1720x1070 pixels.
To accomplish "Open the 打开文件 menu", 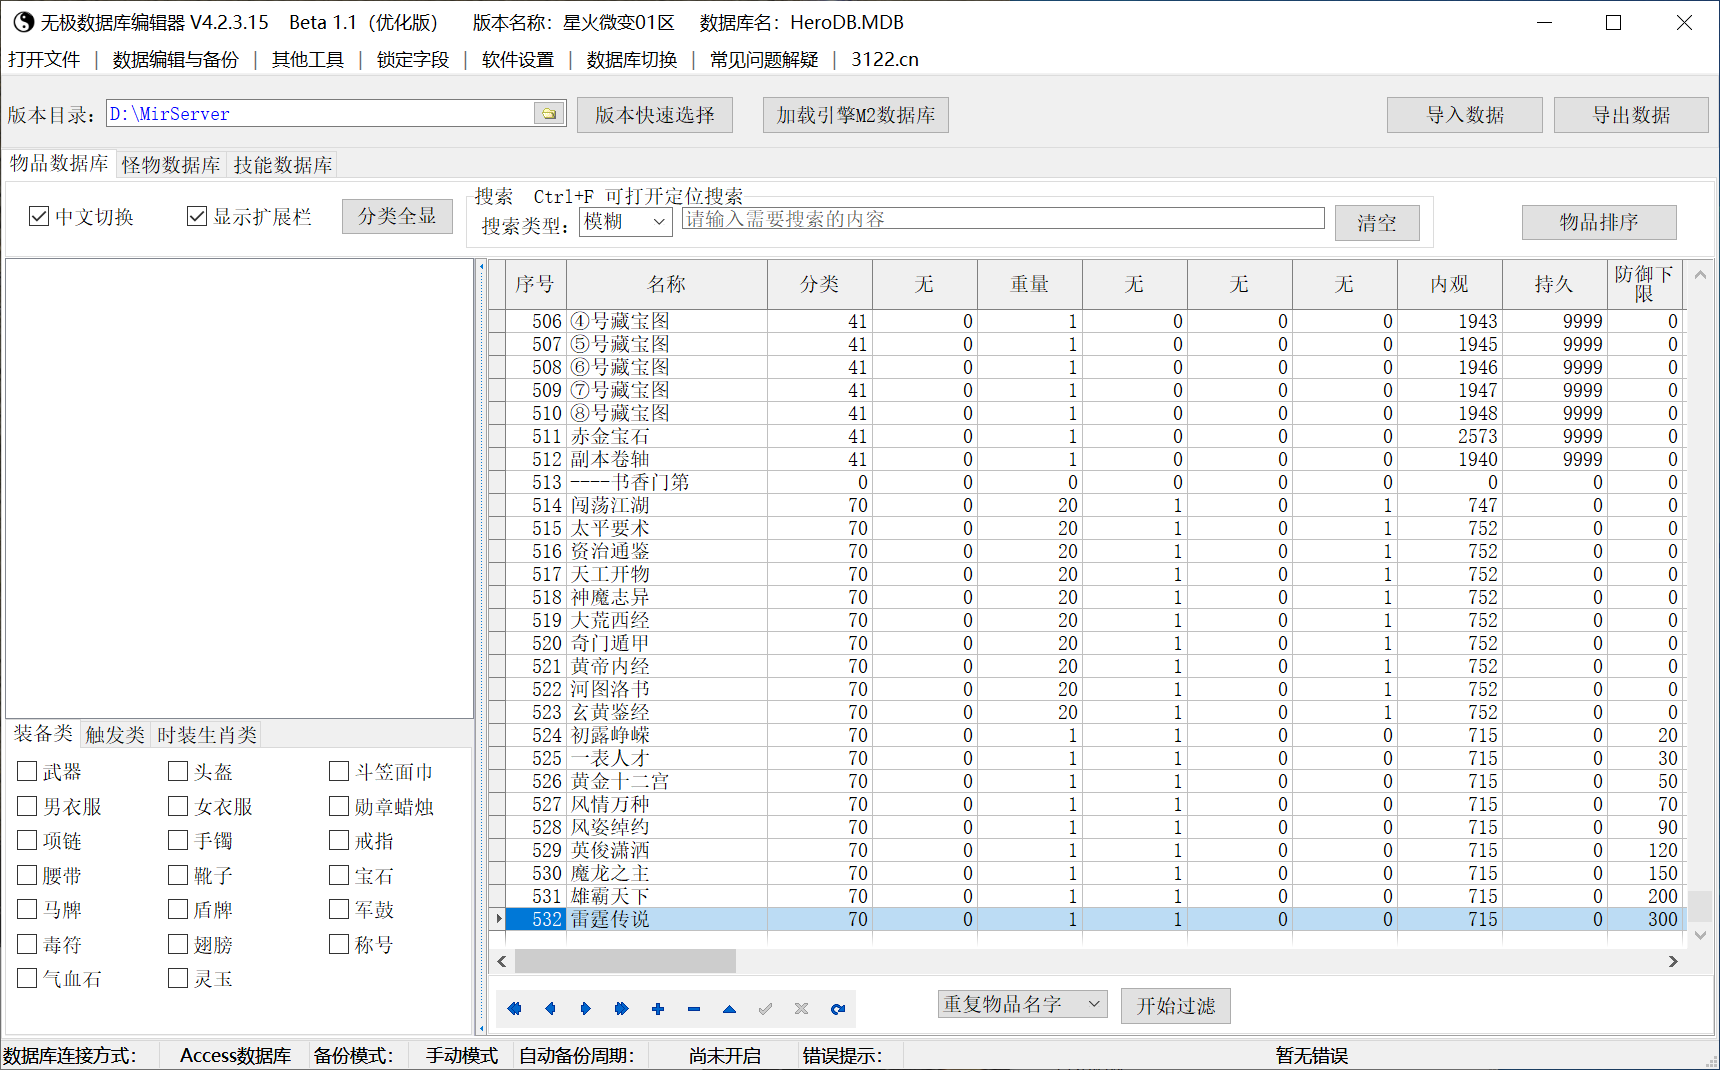I will 44,59.
